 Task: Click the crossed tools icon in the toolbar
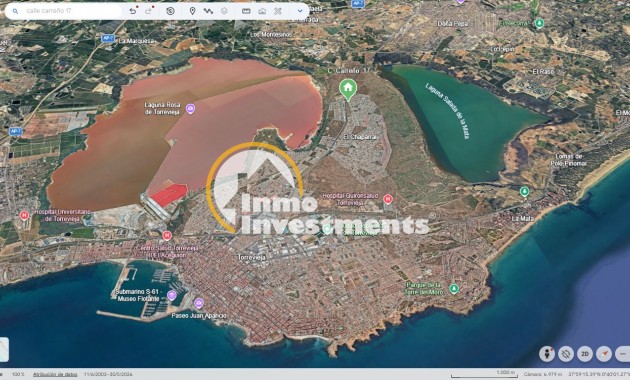coord(278,11)
